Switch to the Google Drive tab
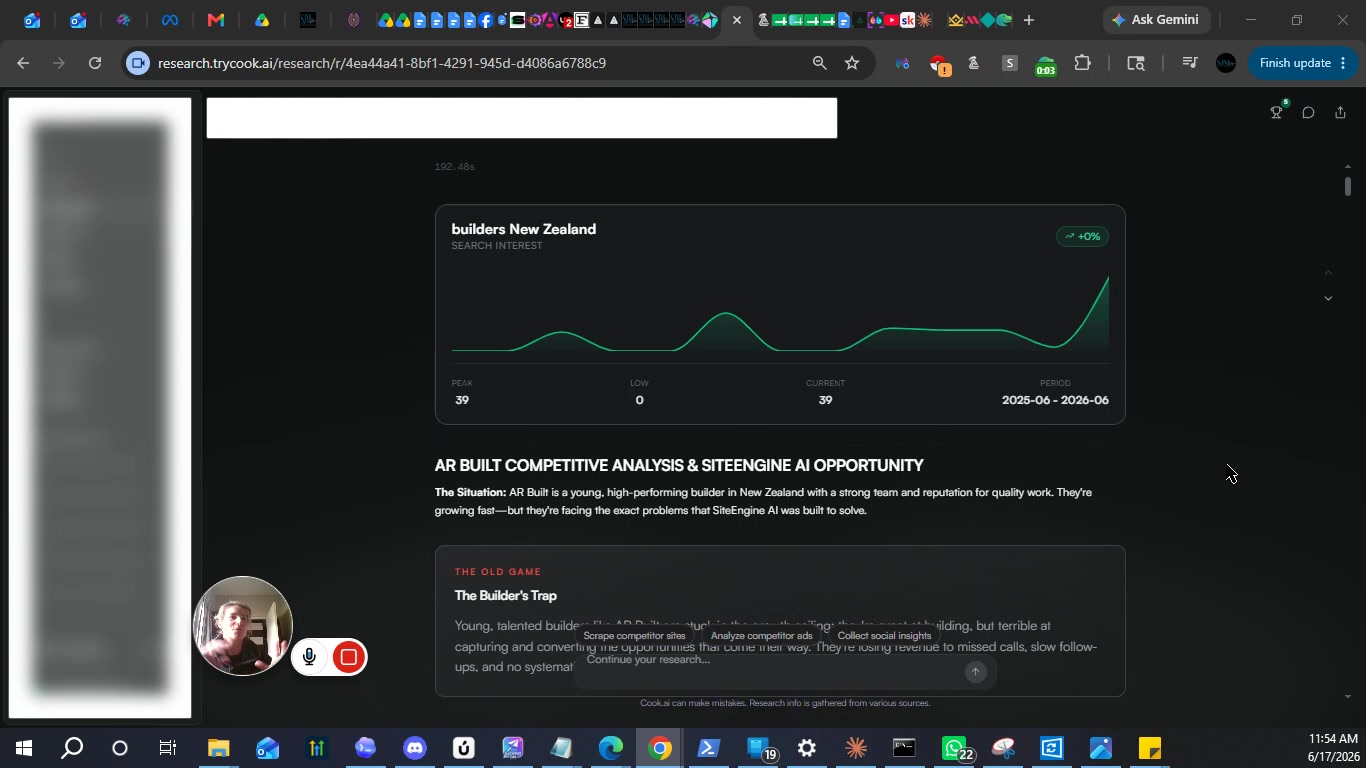The height and width of the screenshot is (768, 1366). [261, 20]
